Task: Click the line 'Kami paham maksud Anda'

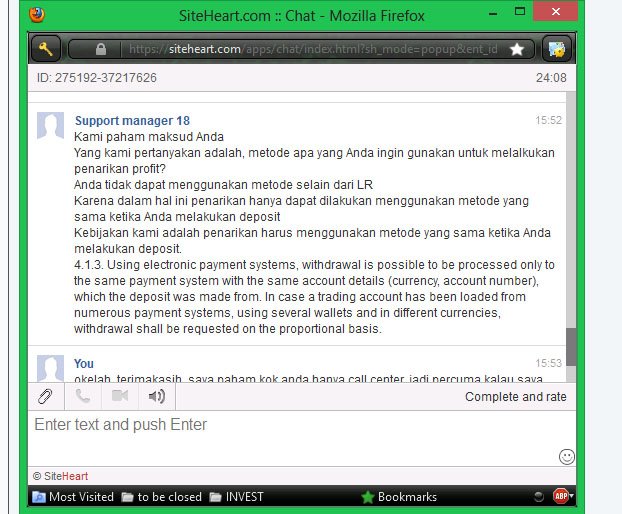Action: pos(149,137)
